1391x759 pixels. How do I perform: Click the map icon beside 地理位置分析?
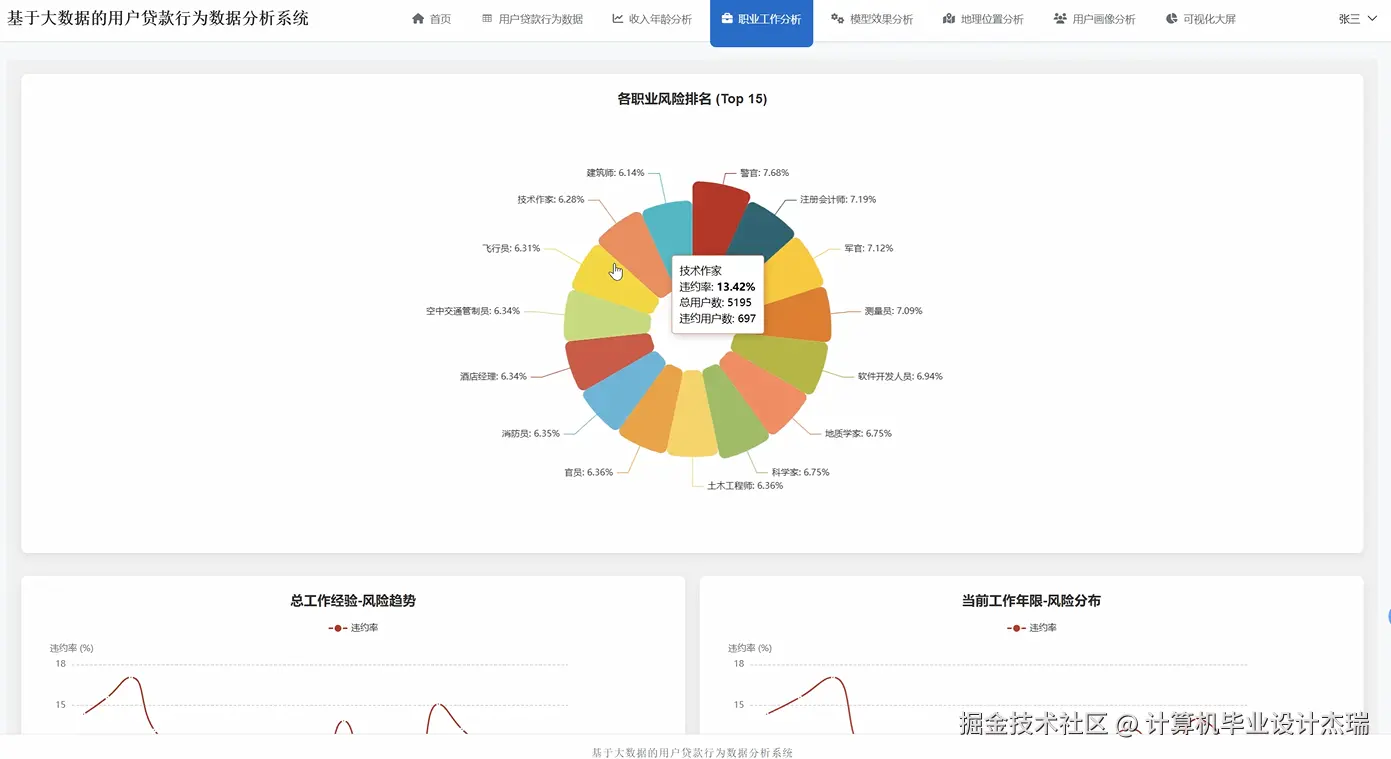tap(949, 19)
